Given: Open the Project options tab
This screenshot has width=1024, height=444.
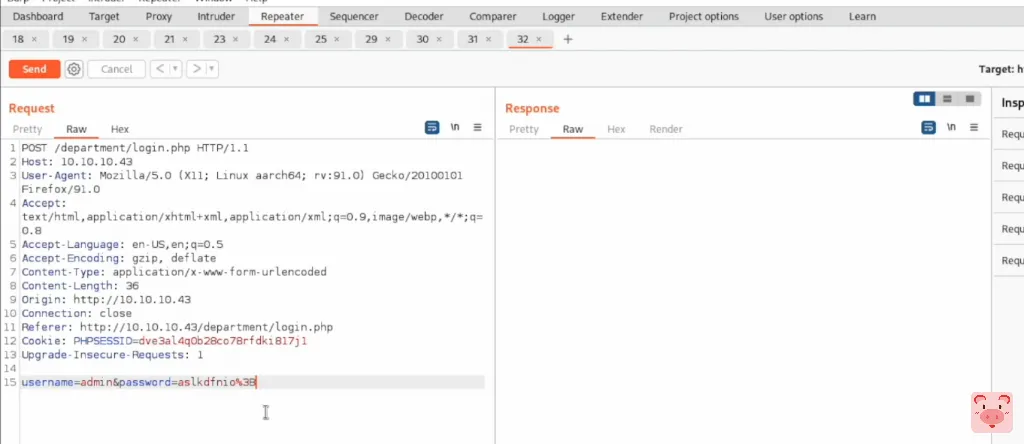Looking at the screenshot, I should tap(703, 16).
